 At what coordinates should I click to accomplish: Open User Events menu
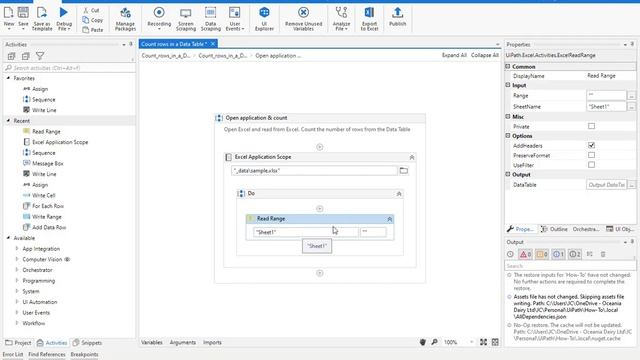[235, 19]
